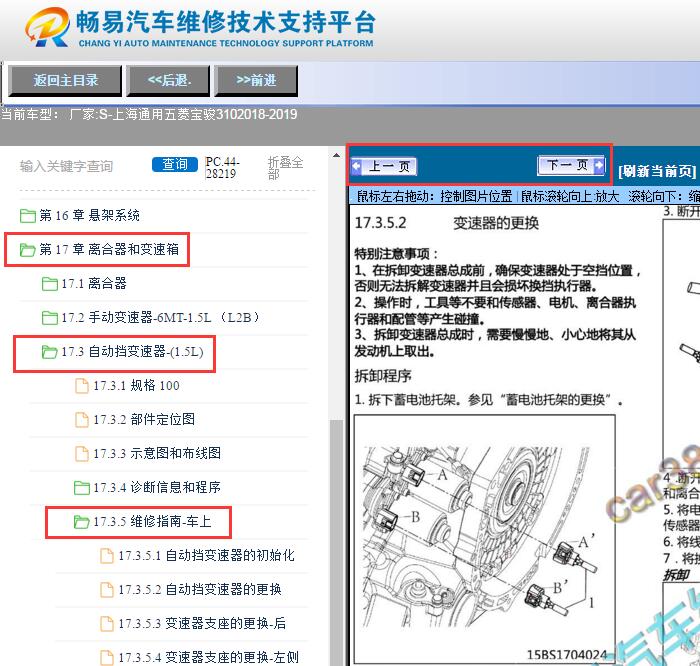Click document icon beside 17.3.5.1 自动挡变速器的初始化

107,556
